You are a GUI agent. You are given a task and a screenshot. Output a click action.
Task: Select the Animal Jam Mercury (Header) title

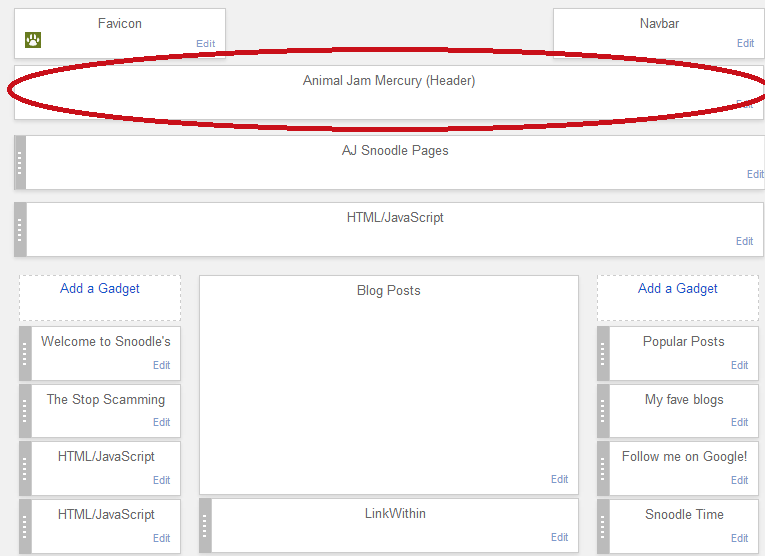coord(389,80)
